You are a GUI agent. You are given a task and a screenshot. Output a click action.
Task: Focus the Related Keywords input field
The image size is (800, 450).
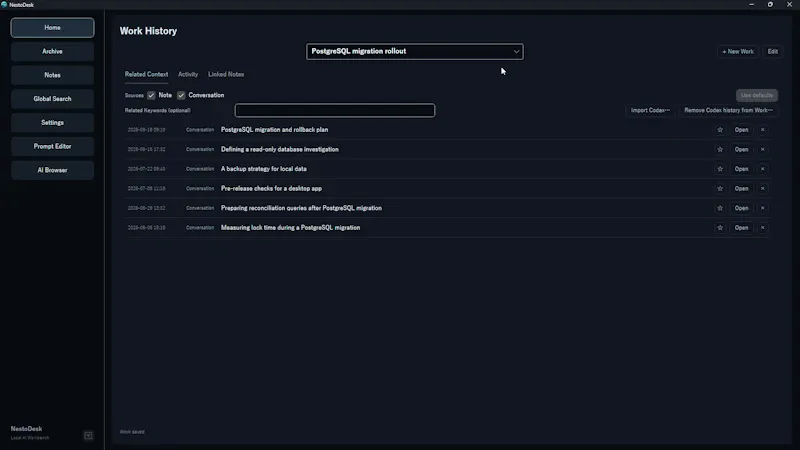[335, 110]
